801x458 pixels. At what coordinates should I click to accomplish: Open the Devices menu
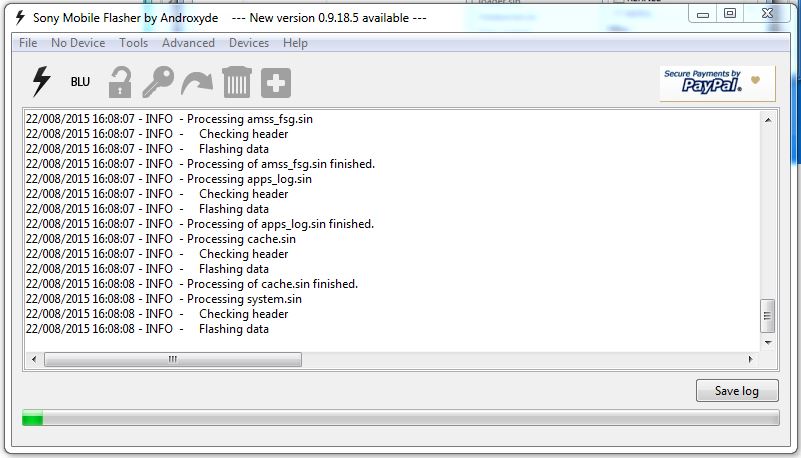(x=249, y=43)
